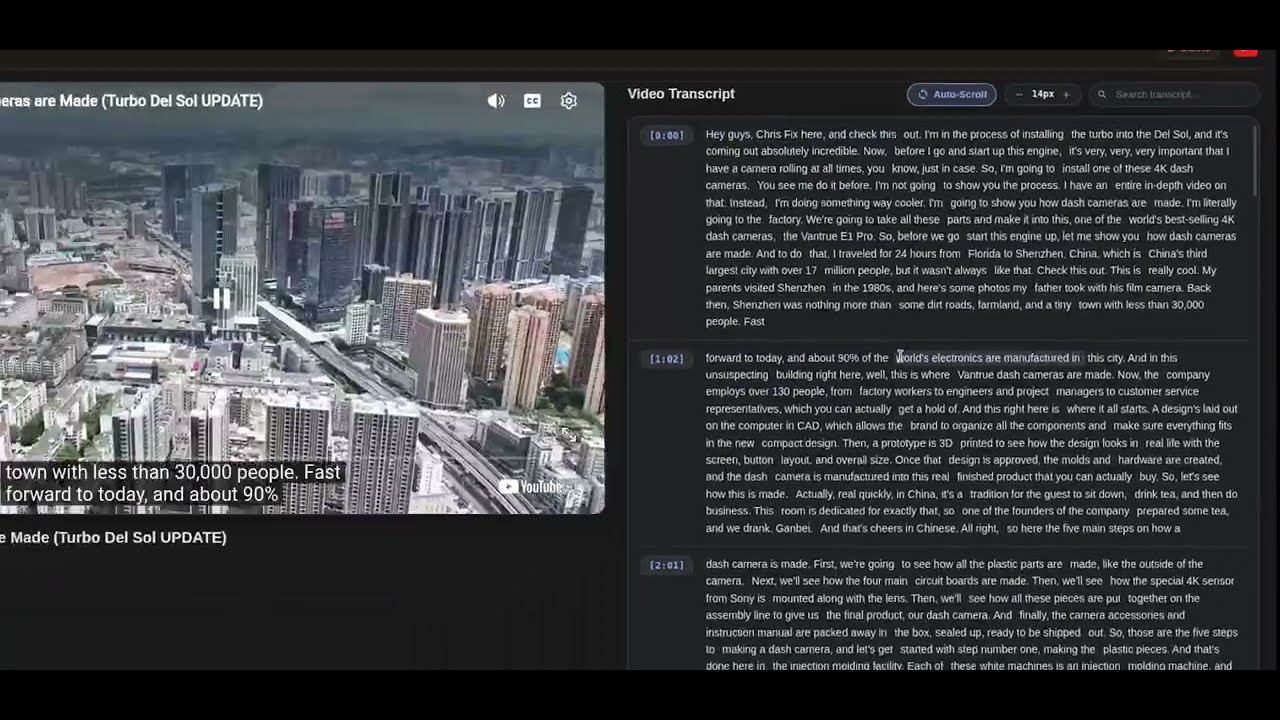This screenshot has width=1280, height=720.
Task: Increase transcript font size with the plus button
Action: pos(1066,94)
